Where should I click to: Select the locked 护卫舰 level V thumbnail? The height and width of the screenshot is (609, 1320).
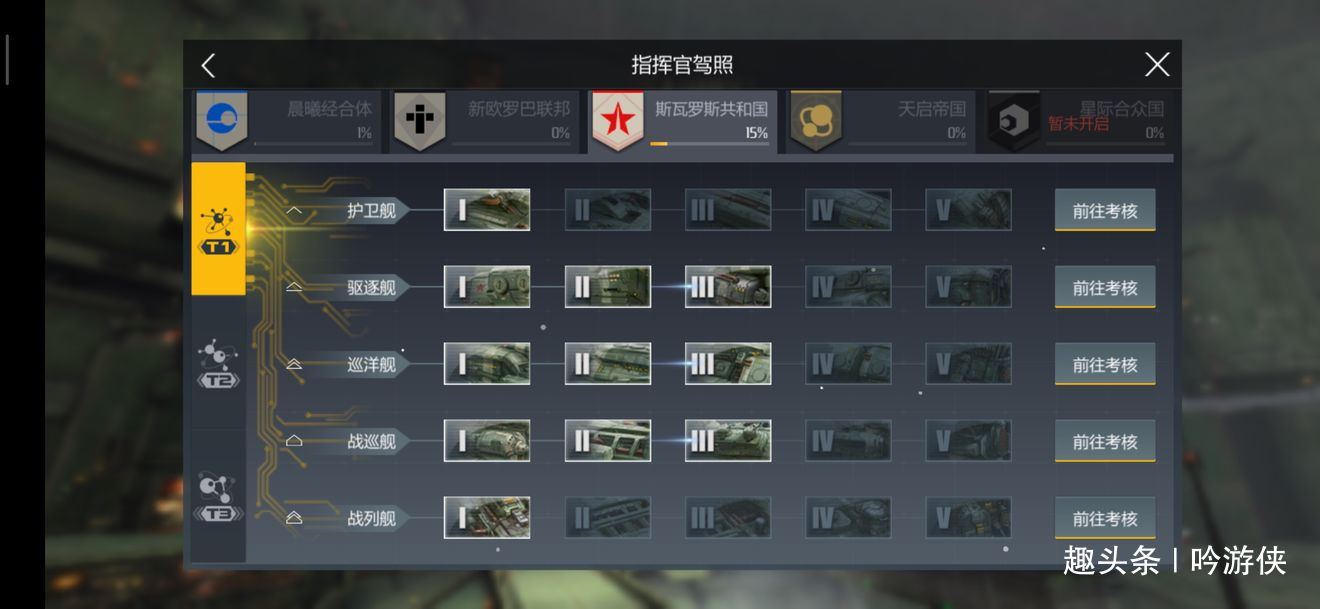(x=968, y=210)
